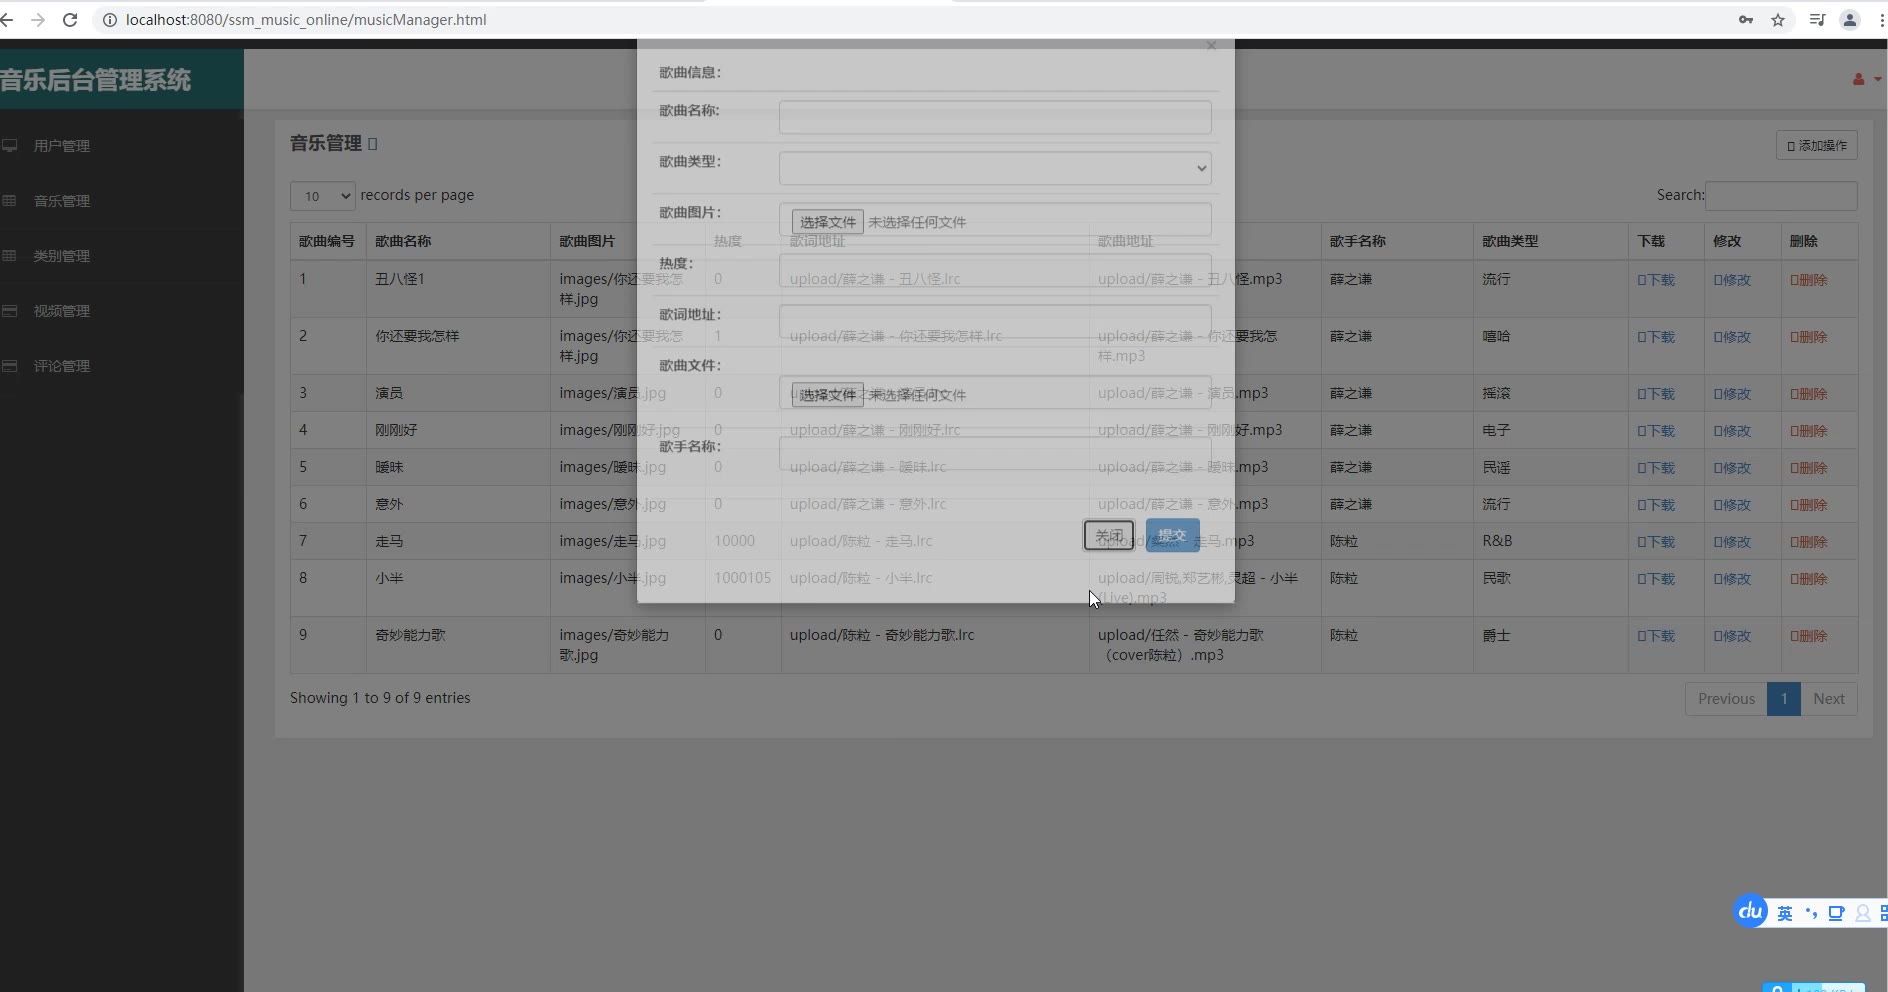Go back using the browser back arrow
This screenshot has height=992, width=1888.
(7, 20)
